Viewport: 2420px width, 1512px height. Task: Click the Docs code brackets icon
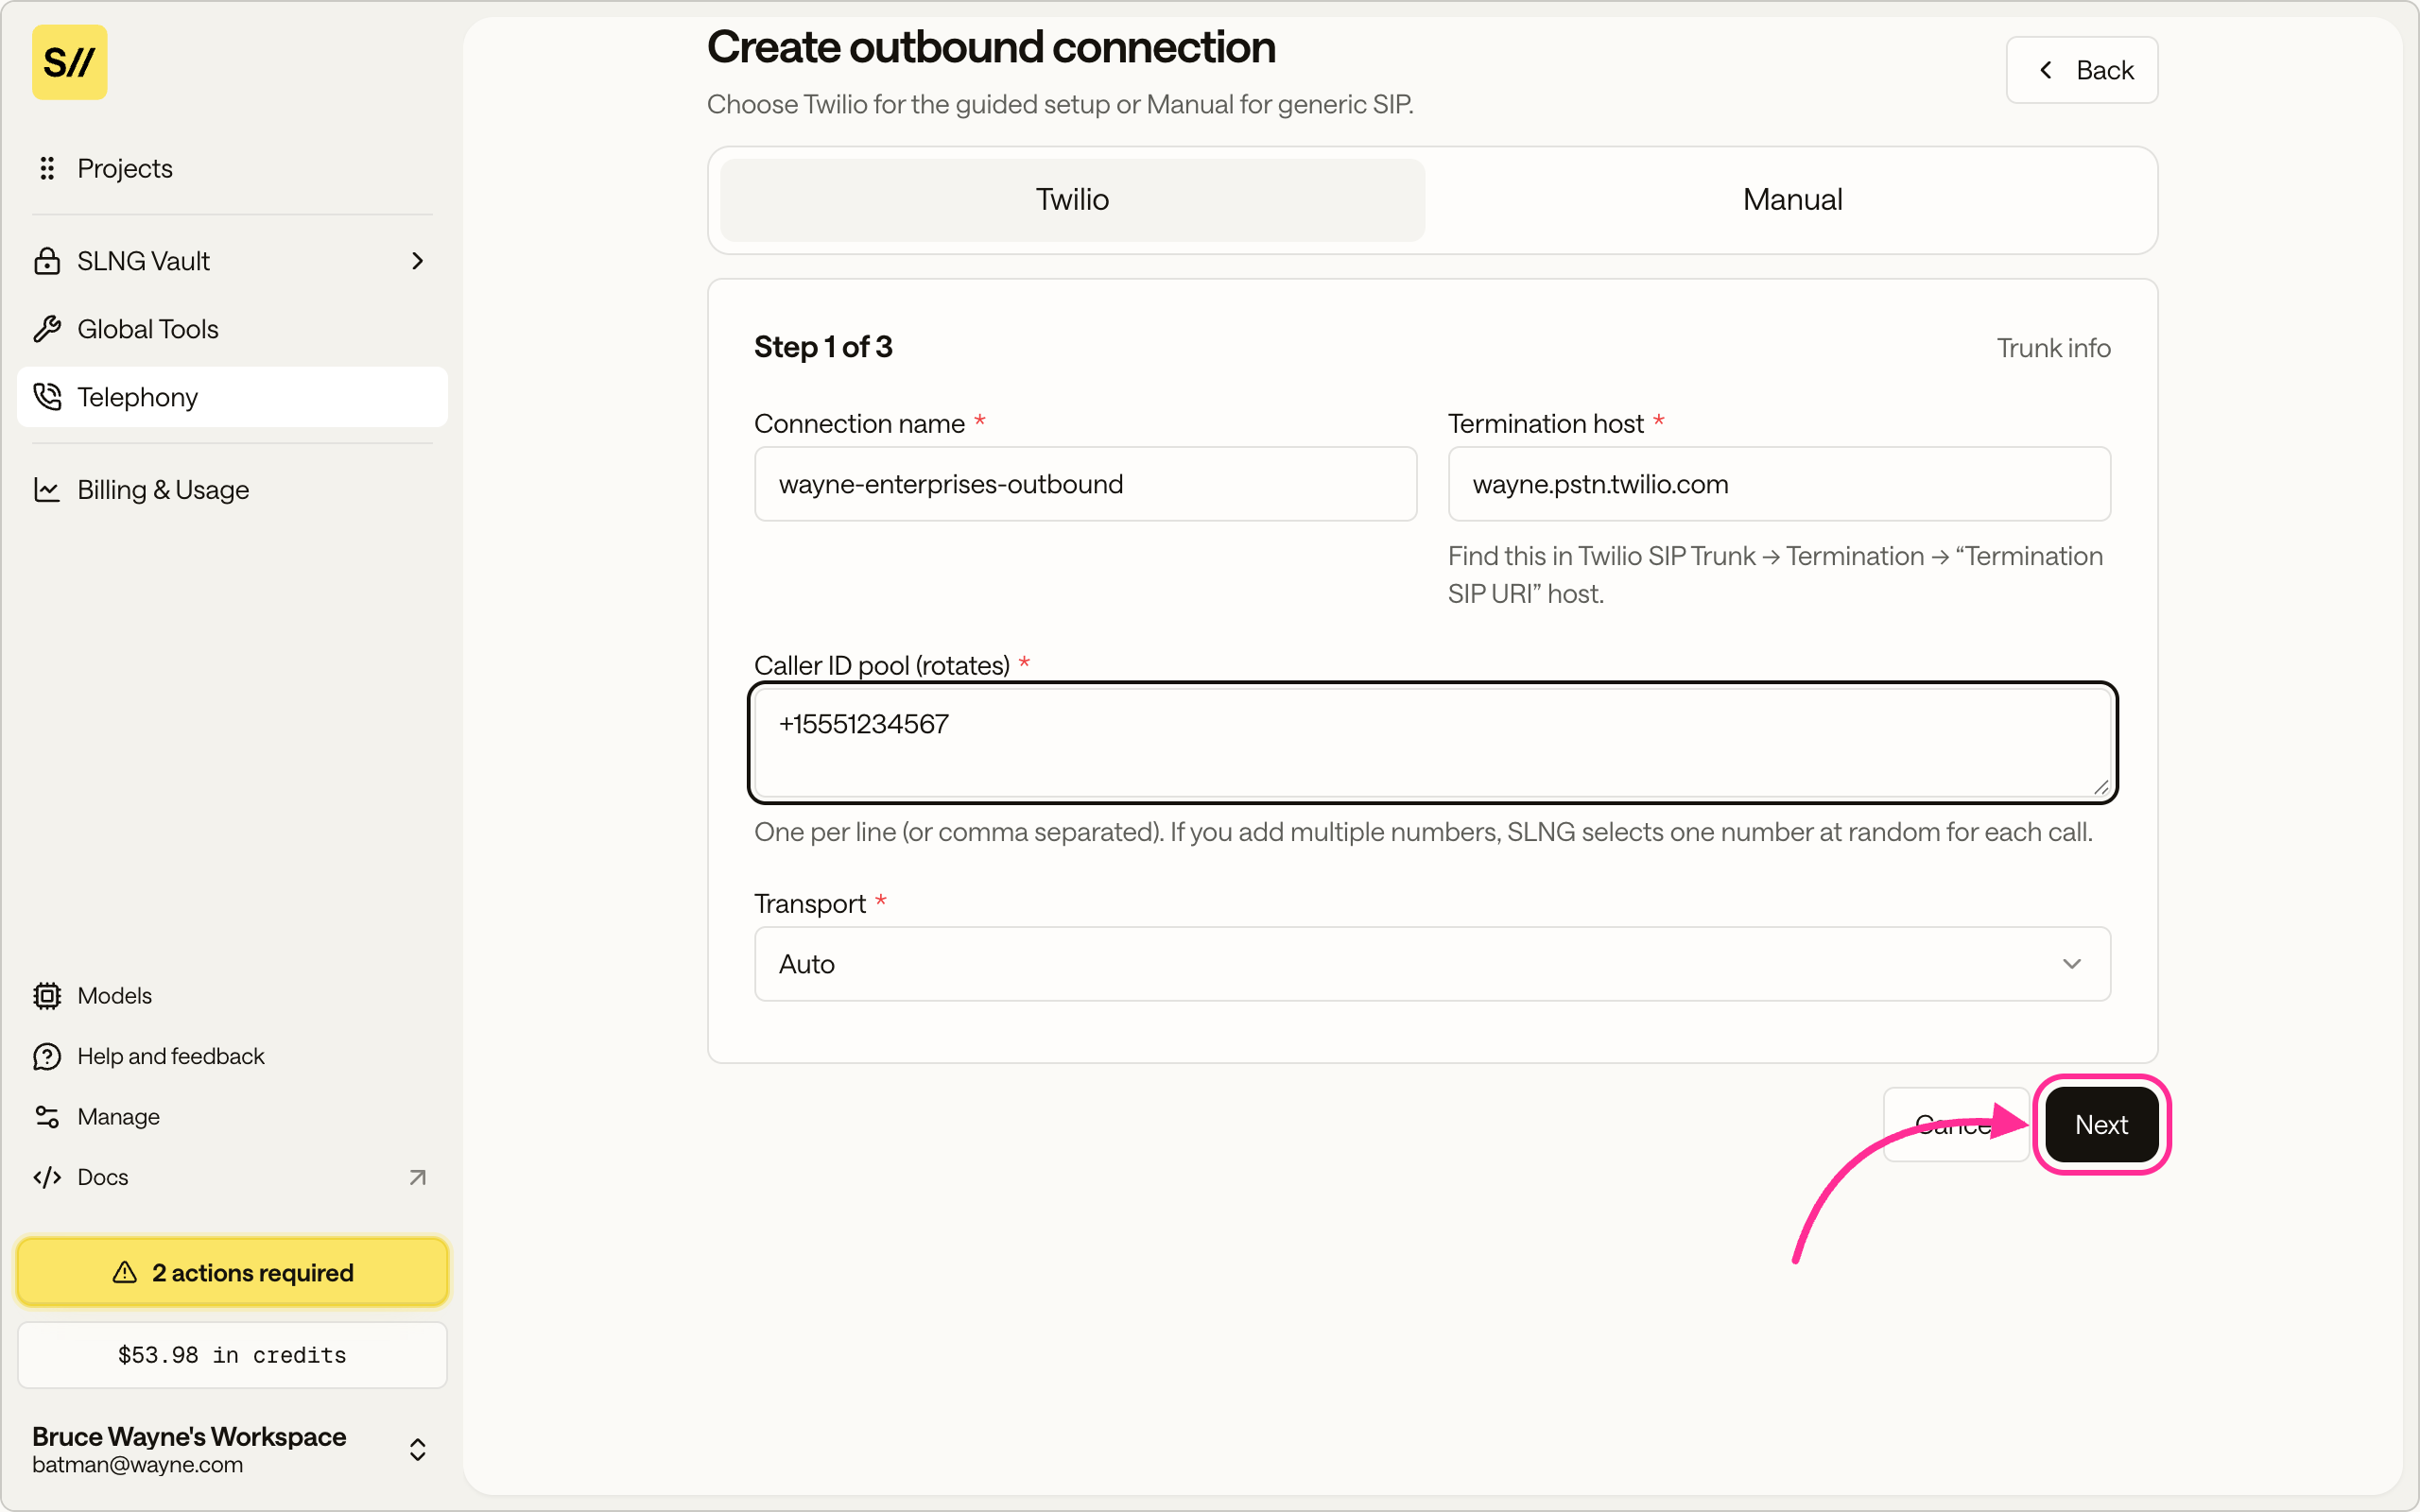[47, 1177]
